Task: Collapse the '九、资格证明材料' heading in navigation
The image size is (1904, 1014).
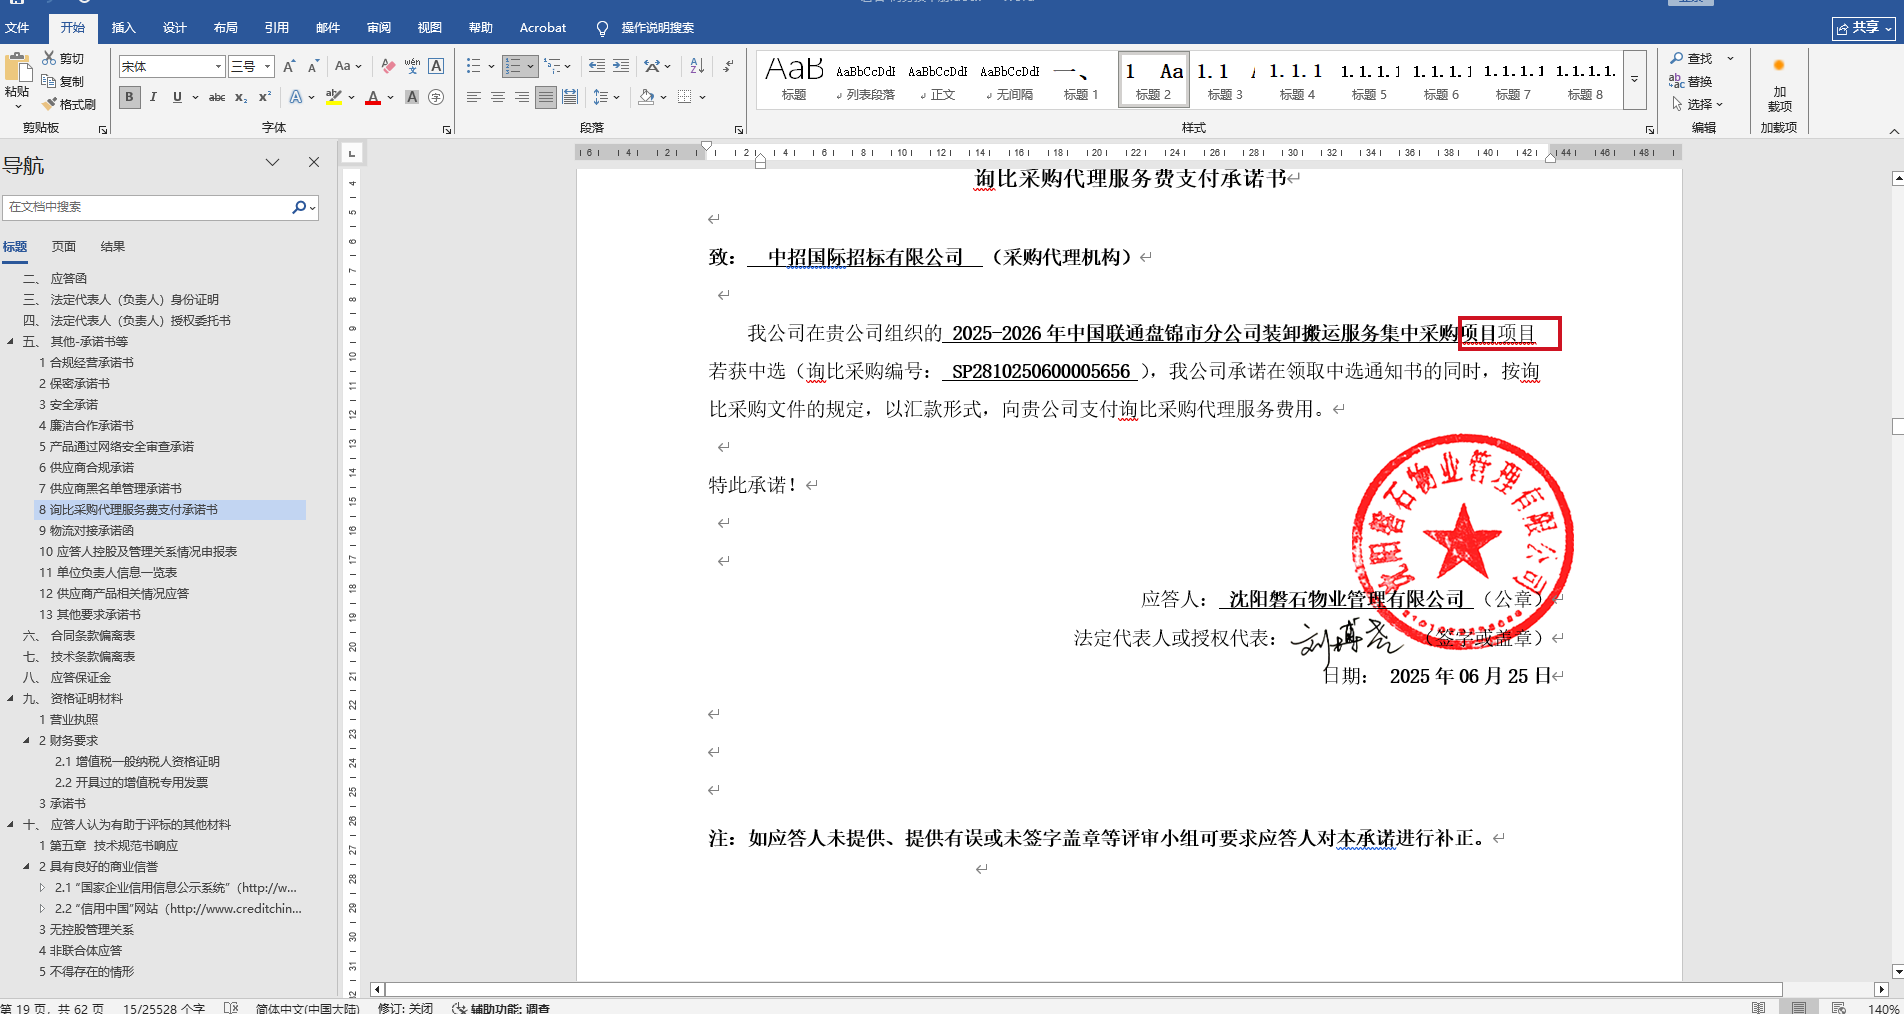Action: tap(11, 699)
